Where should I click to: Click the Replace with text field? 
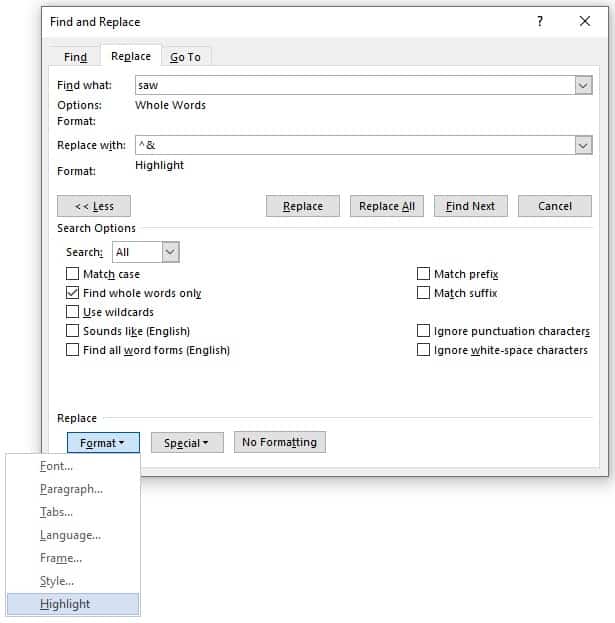tap(355, 145)
